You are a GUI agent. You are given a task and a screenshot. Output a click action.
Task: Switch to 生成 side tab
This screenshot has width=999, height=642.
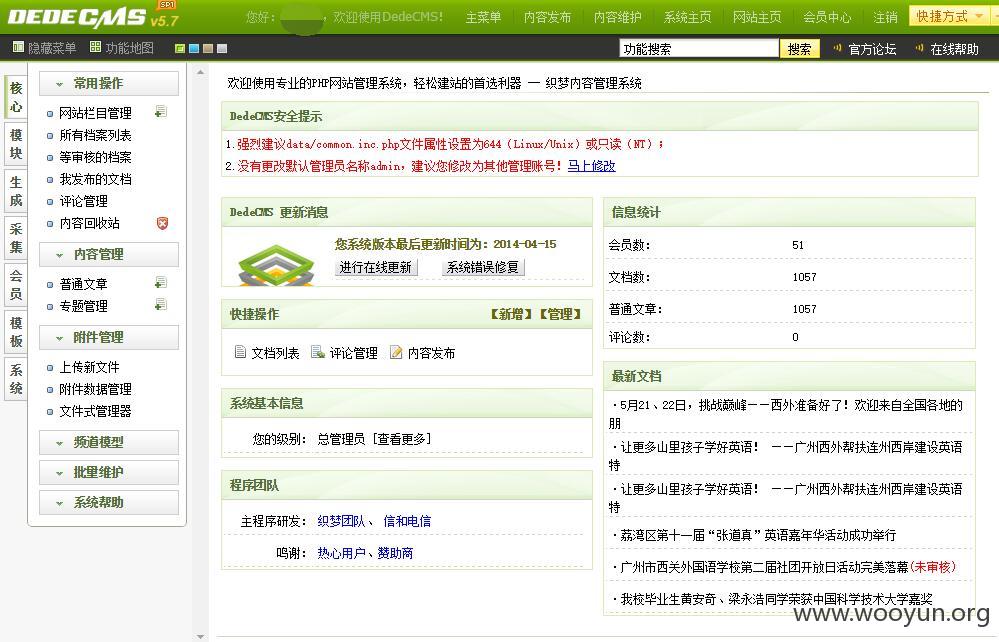(x=15, y=191)
